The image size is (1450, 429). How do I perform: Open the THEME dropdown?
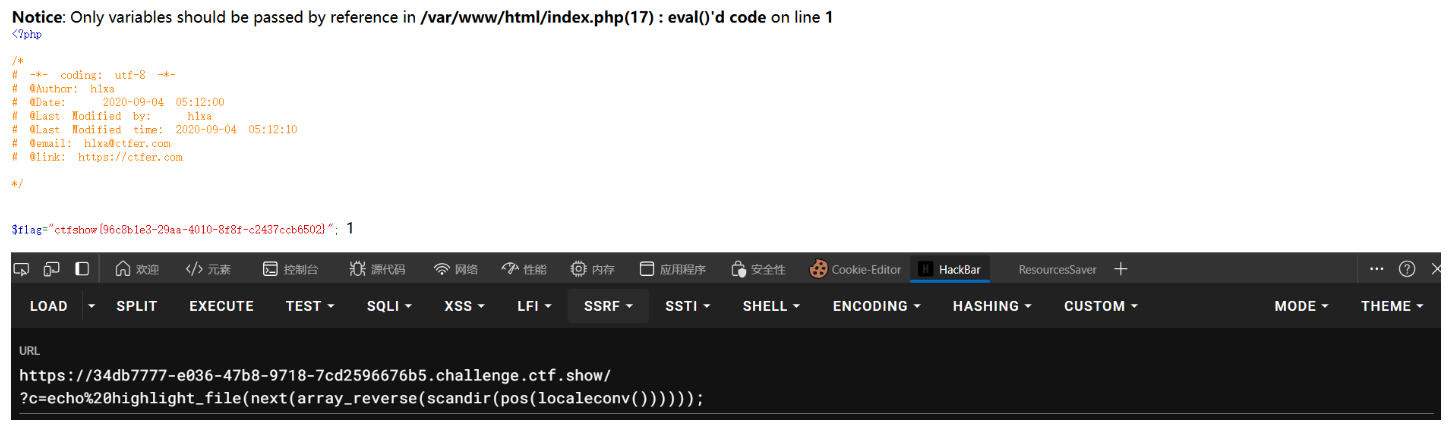pyautogui.click(x=1391, y=306)
